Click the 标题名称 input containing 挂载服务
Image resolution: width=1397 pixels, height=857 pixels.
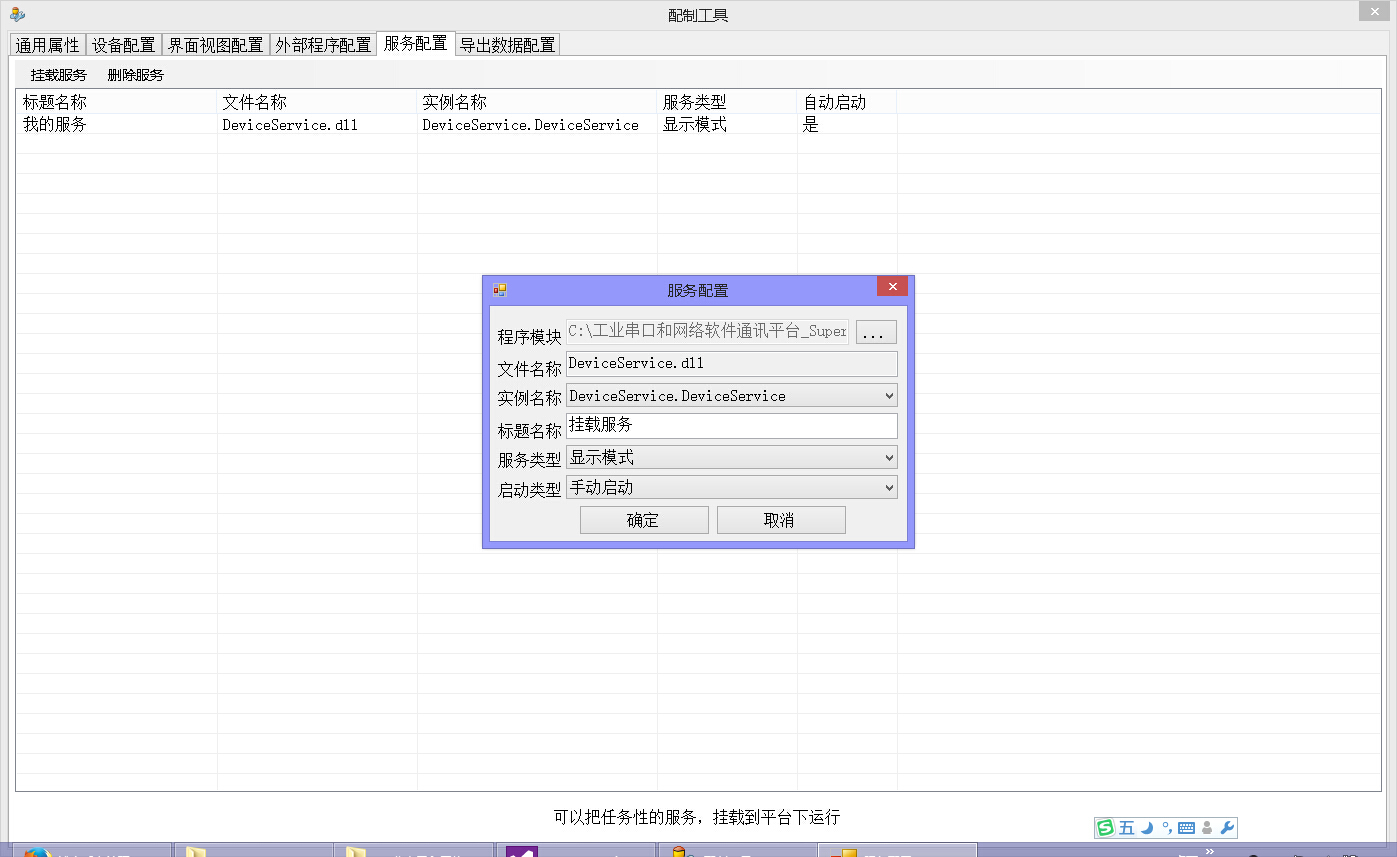pos(732,426)
